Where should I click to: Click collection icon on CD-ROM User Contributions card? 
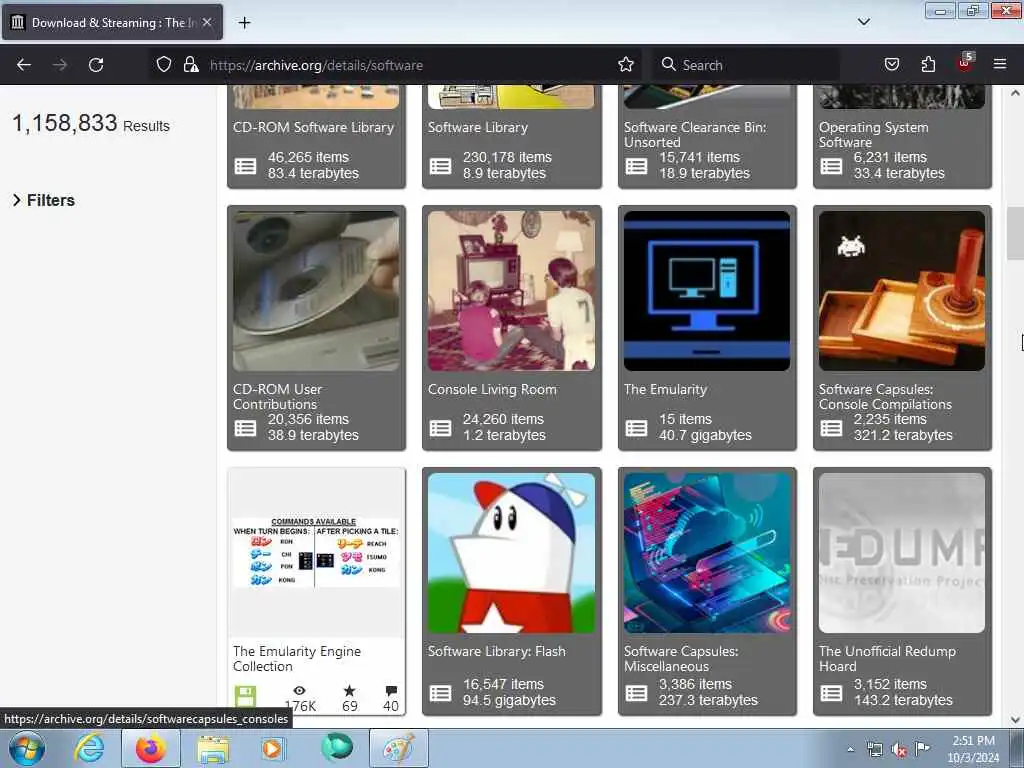(246, 428)
